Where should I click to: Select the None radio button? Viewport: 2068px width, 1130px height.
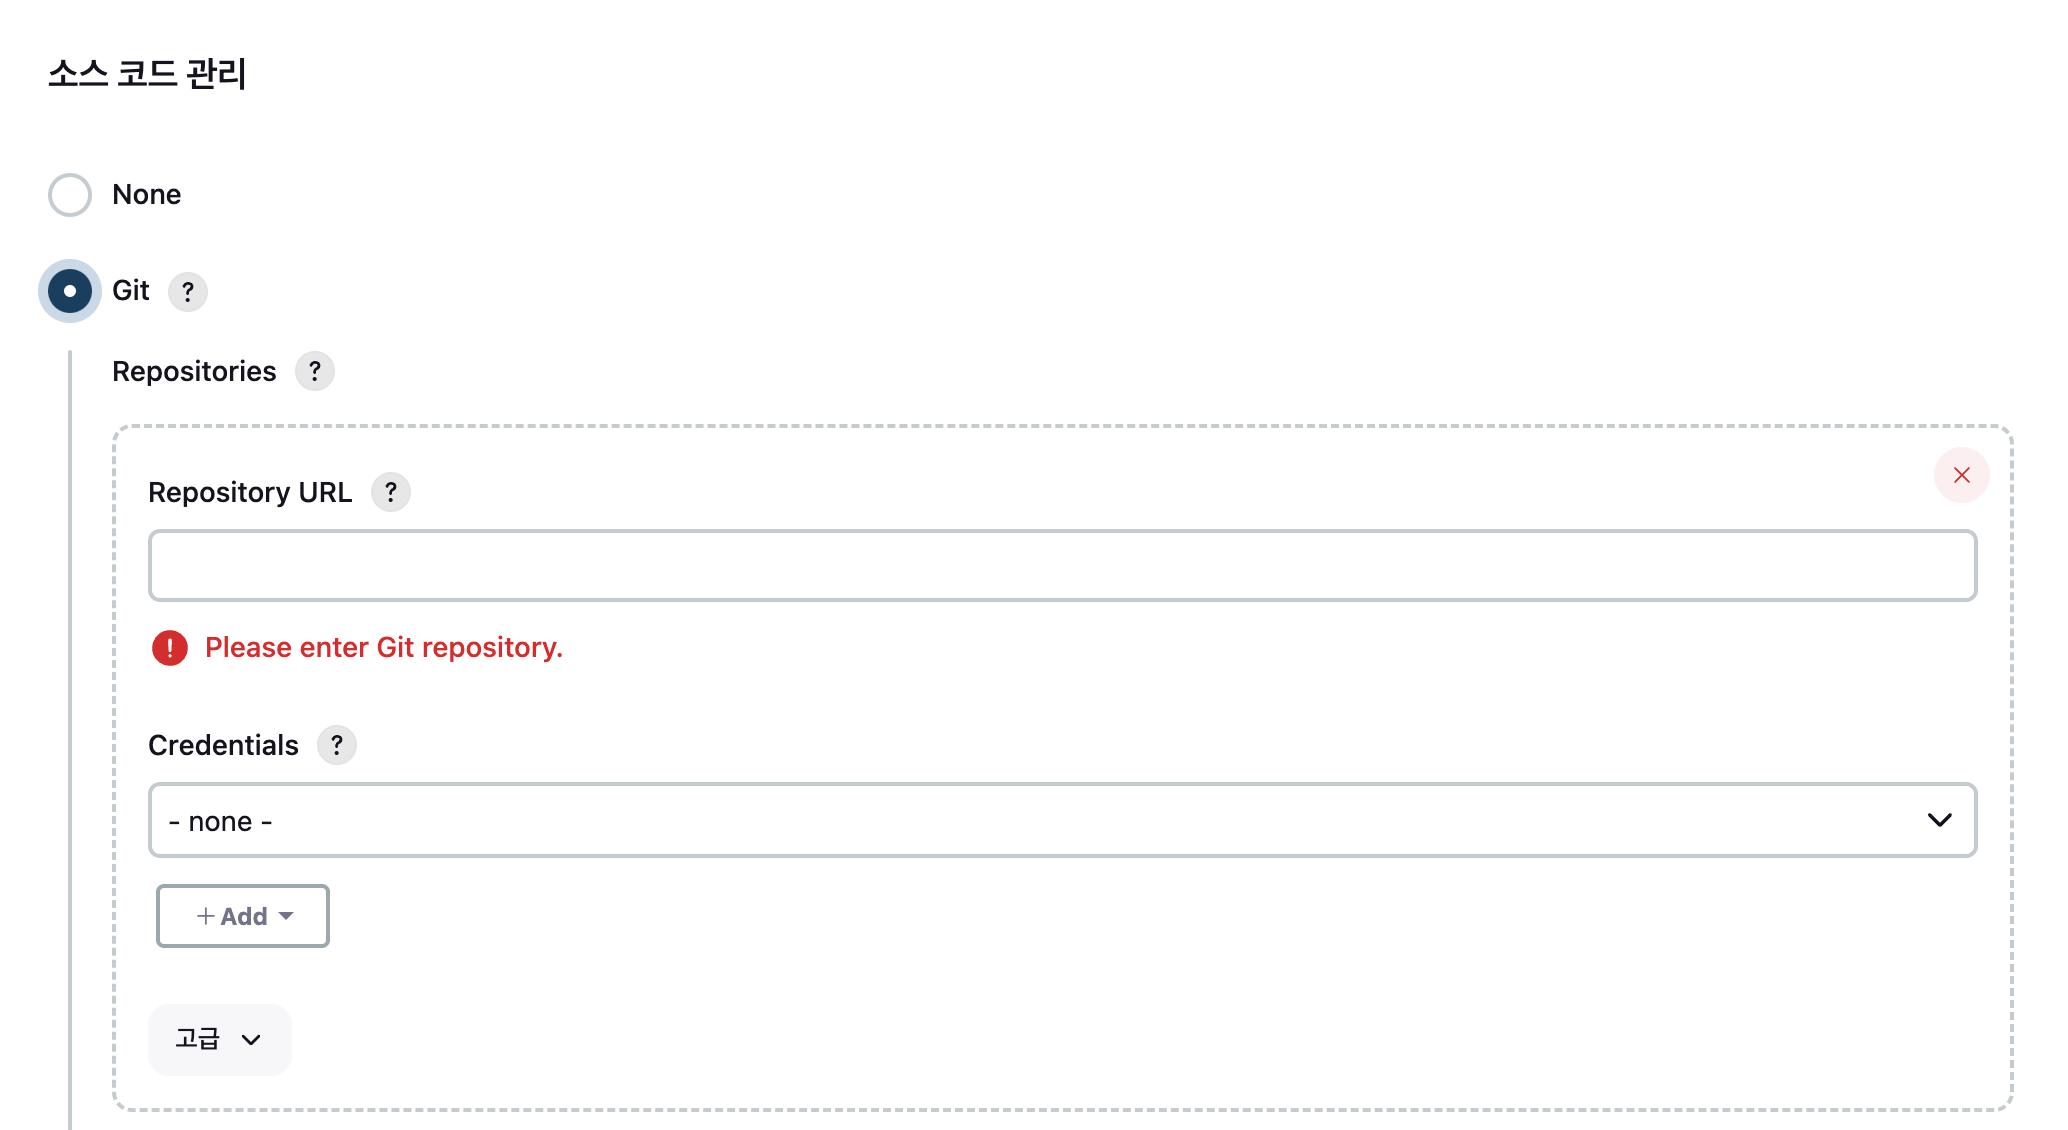[70, 195]
